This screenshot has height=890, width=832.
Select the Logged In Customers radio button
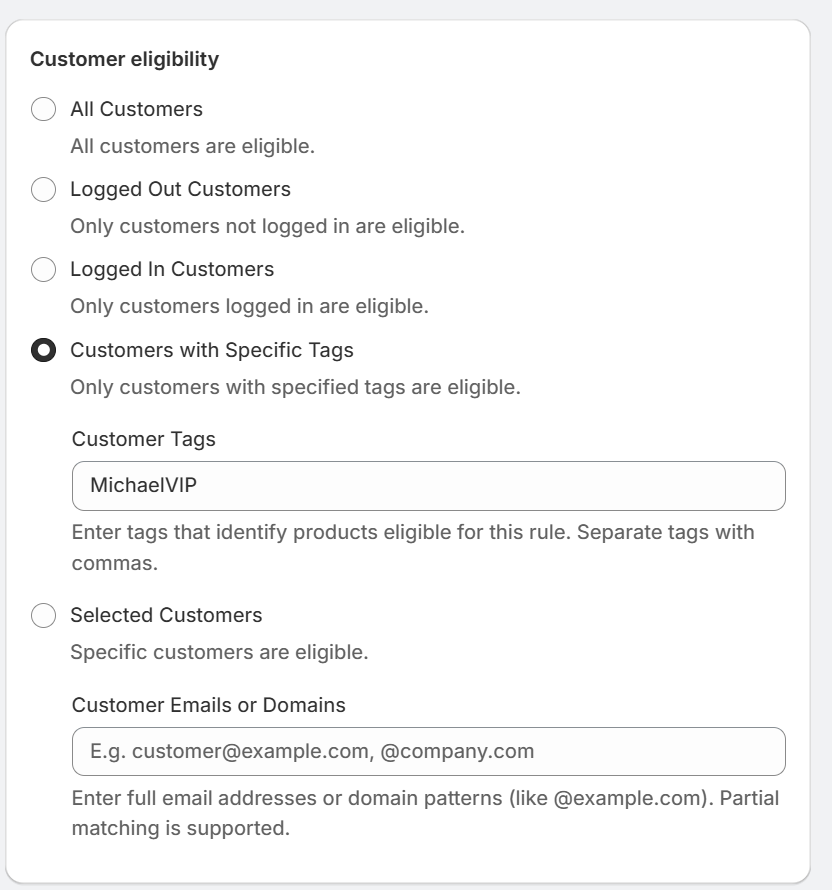click(43, 269)
